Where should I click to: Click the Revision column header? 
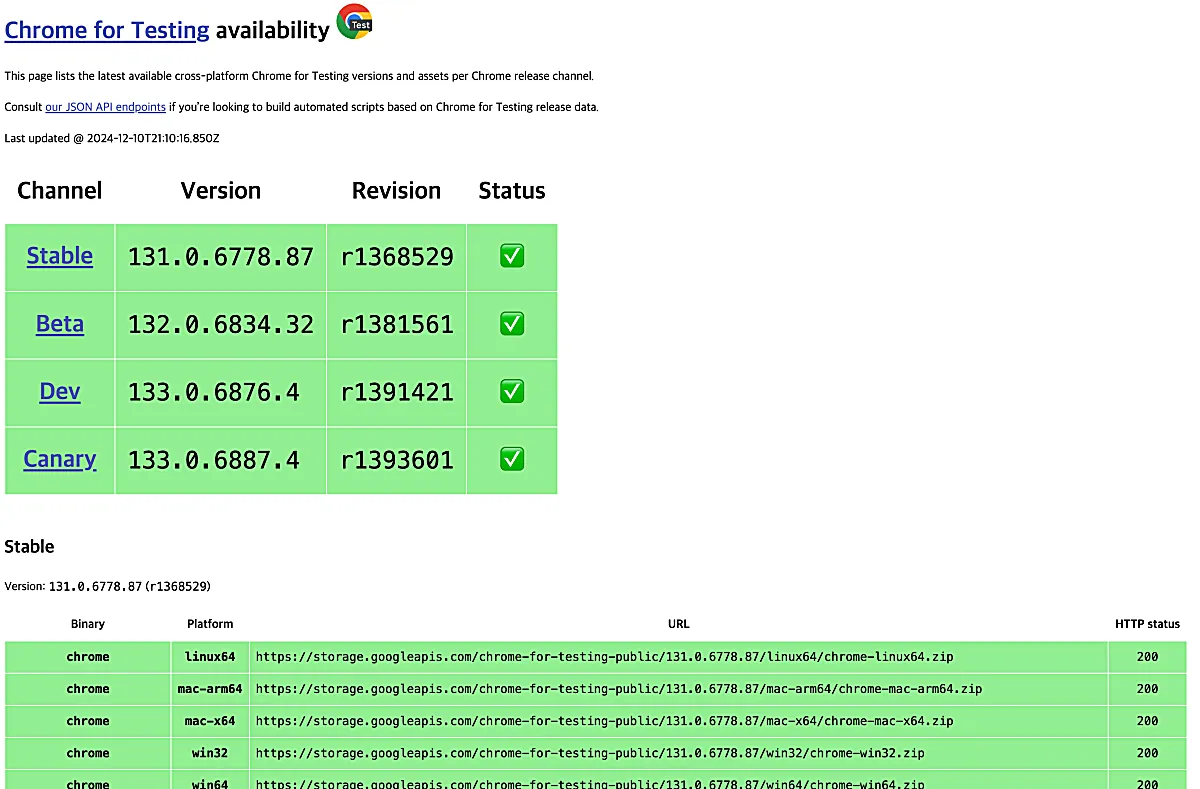point(397,191)
